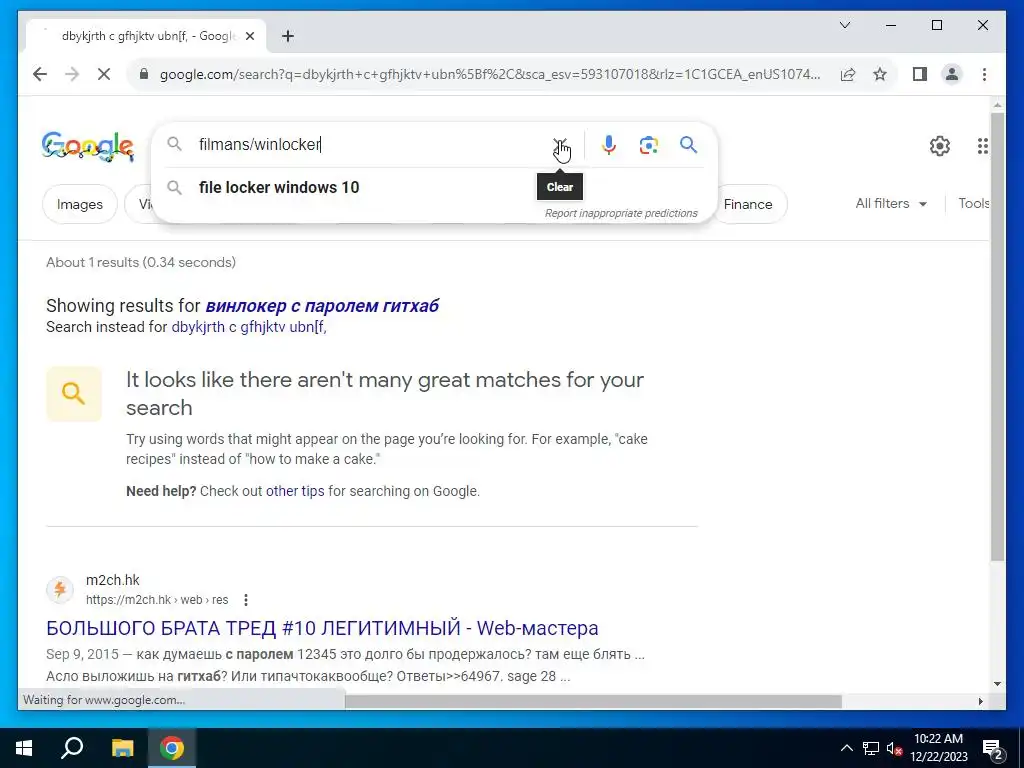The height and width of the screenshot is (768, 1024).
Task: Expand the All filters dropdown
Action: (891, 204)
